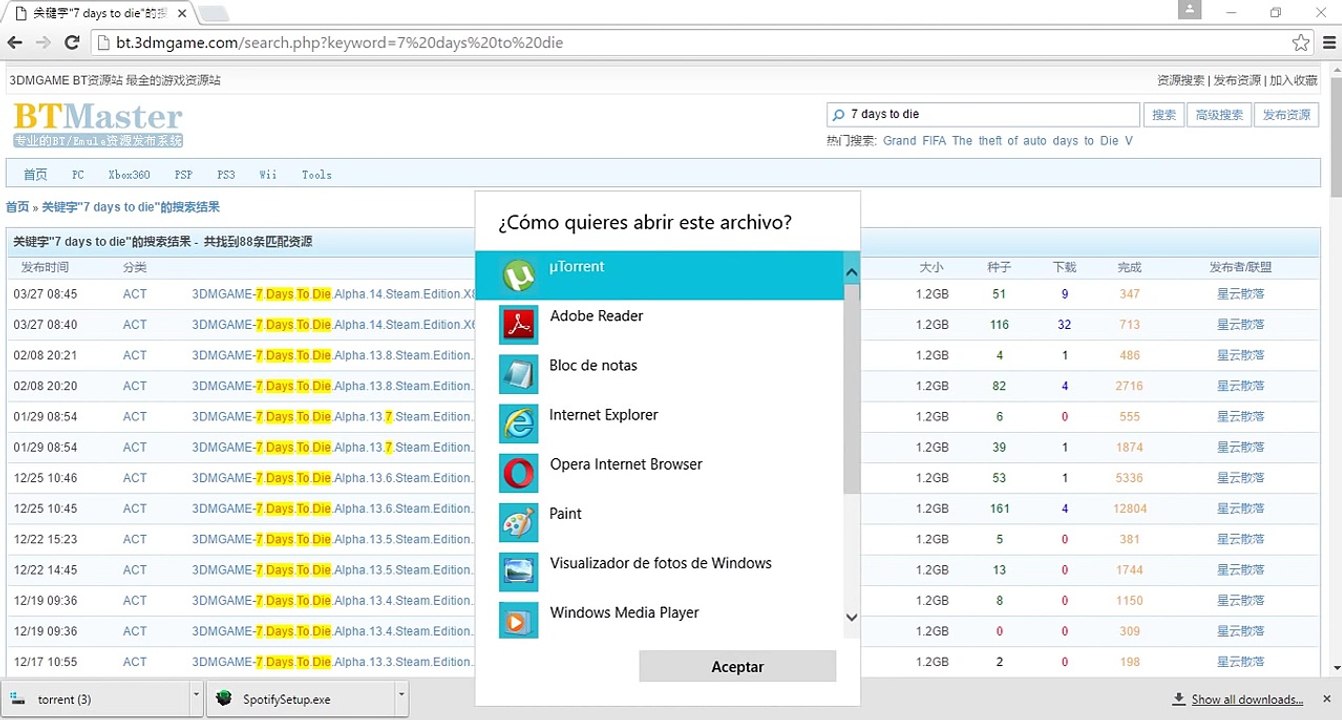Click hot search term Grand

pyautogui.click(x=899, y=141)
